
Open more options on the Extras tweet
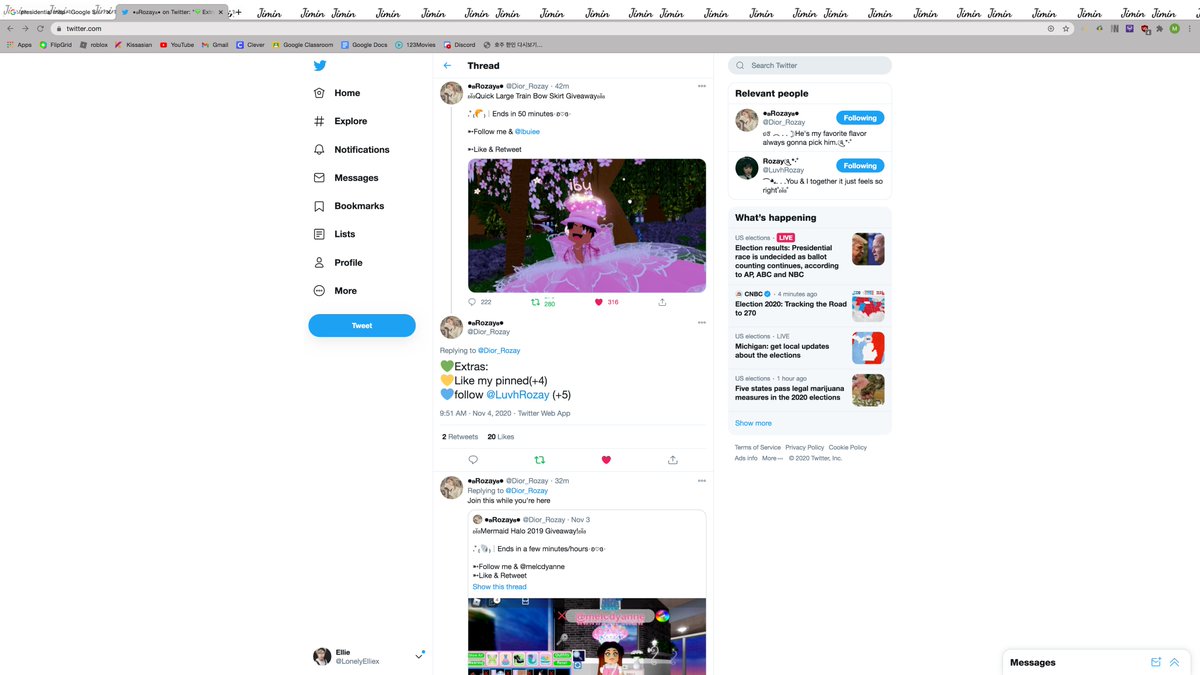[x=702, y=323]
